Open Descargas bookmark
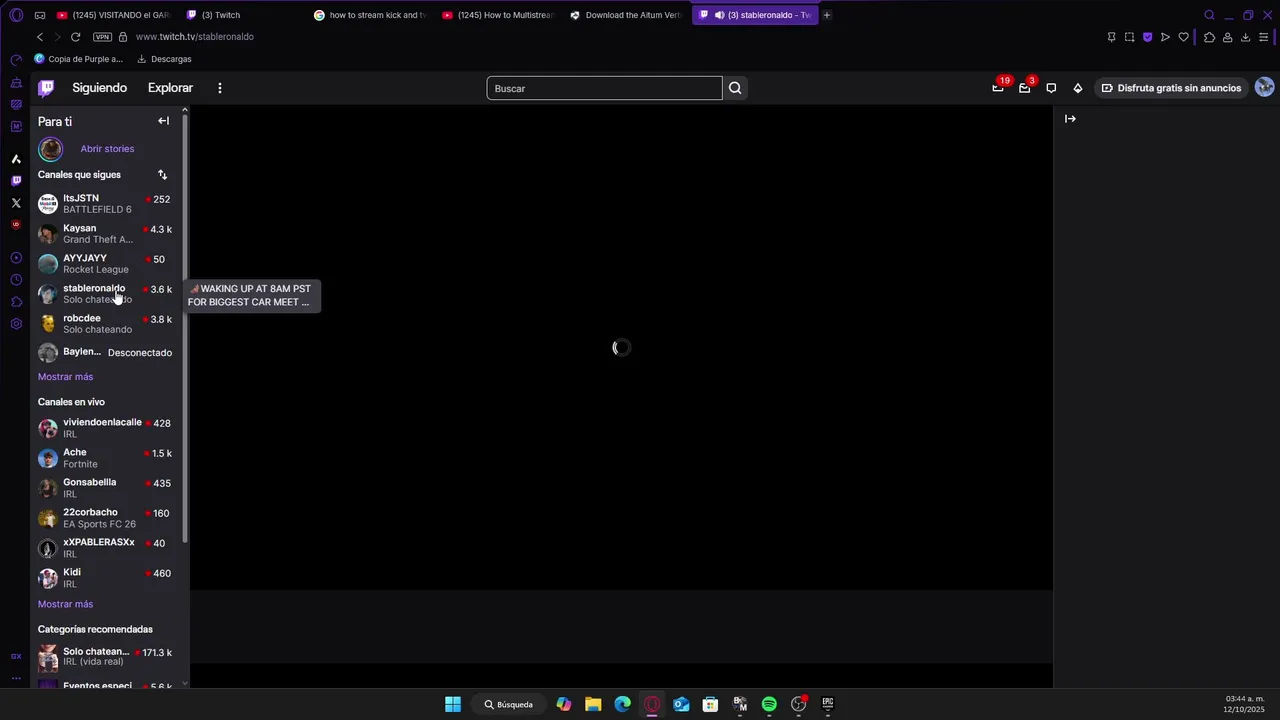The height and width of the screenshot is (720, 1280). tap(164, 59)
